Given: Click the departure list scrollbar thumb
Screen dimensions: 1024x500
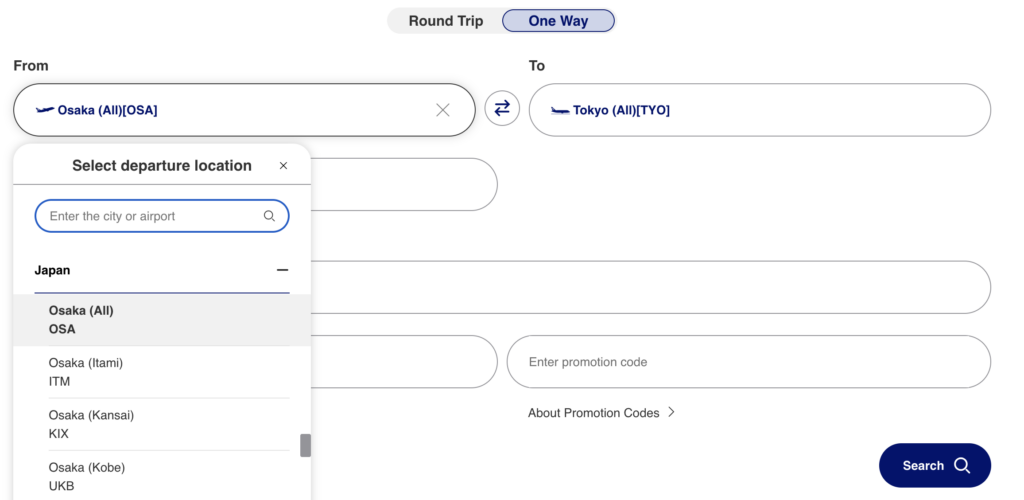Looking at the screenshot, I should 305,445.
